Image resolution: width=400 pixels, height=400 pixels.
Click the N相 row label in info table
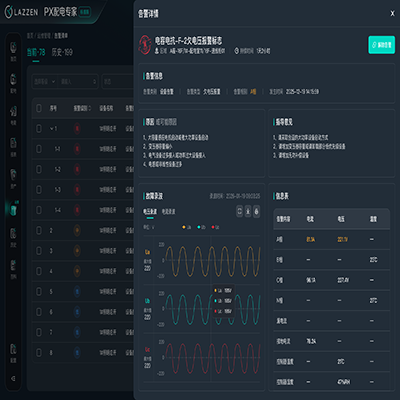click(x=279, y=300)
